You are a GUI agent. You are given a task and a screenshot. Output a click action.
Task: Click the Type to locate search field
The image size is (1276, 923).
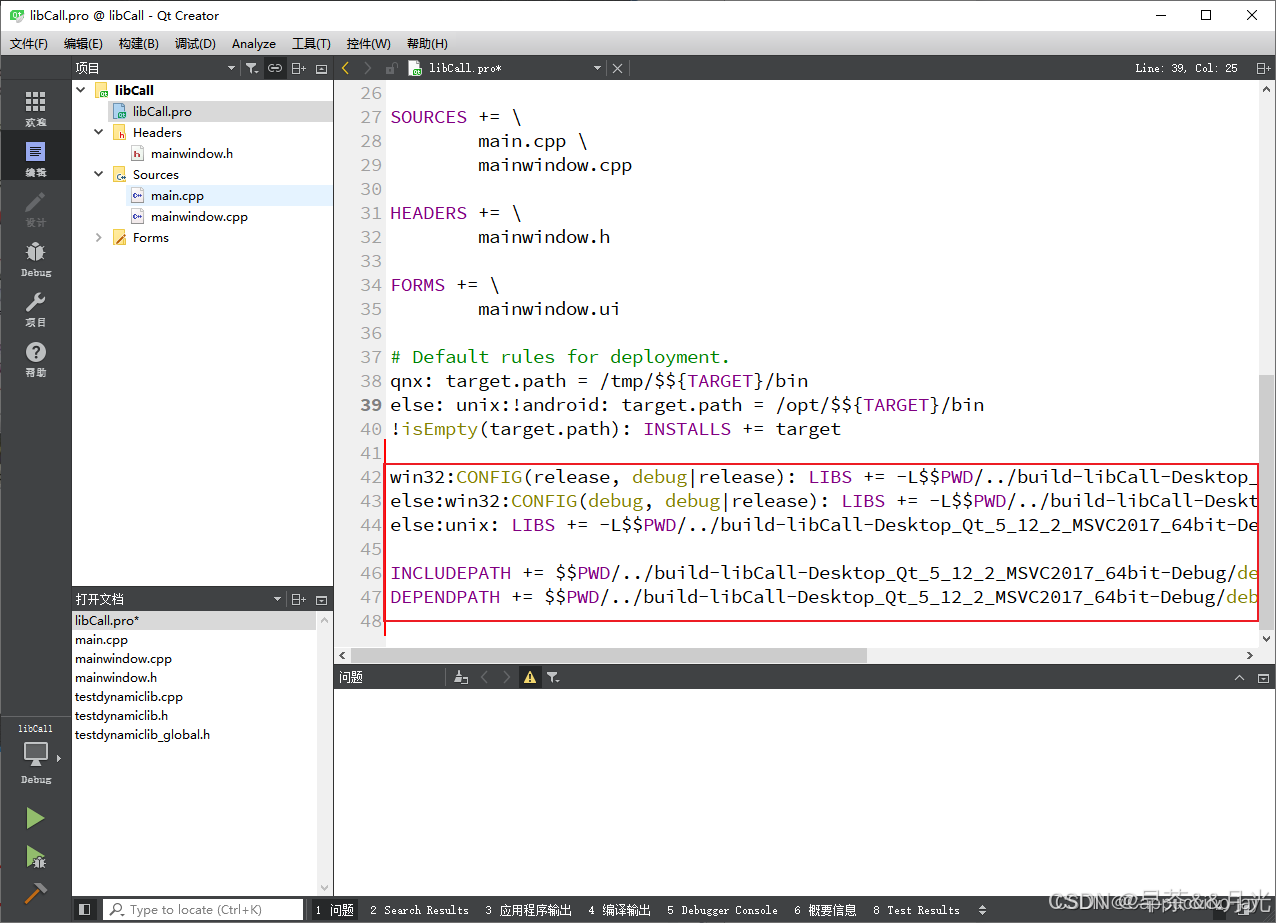coord(203,909)
